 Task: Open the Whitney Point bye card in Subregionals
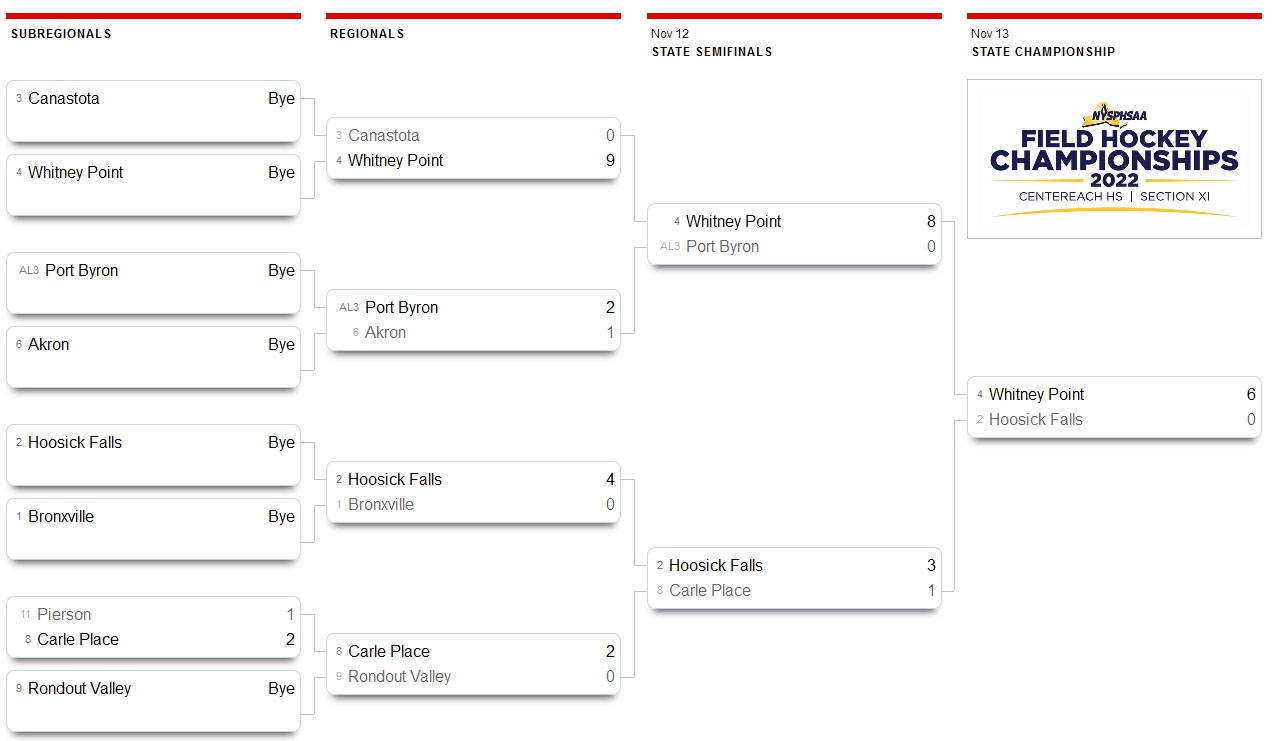click(x=153, y=185)
